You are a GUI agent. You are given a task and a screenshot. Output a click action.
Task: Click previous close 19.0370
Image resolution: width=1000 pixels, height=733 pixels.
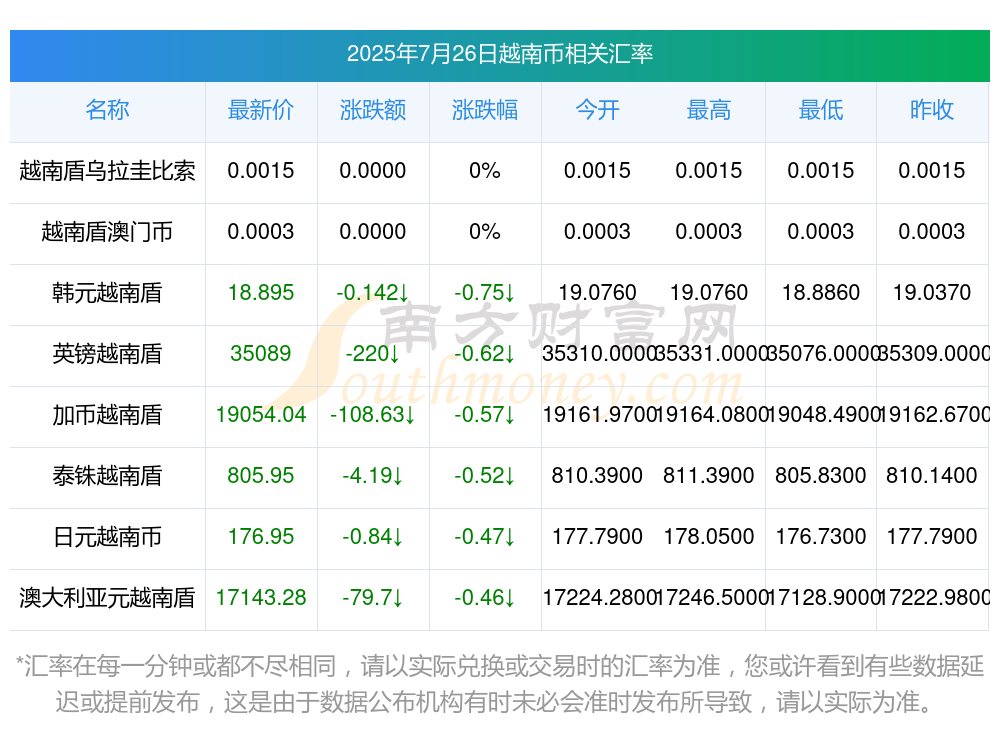pyautogui.click(x=932, y=293)
